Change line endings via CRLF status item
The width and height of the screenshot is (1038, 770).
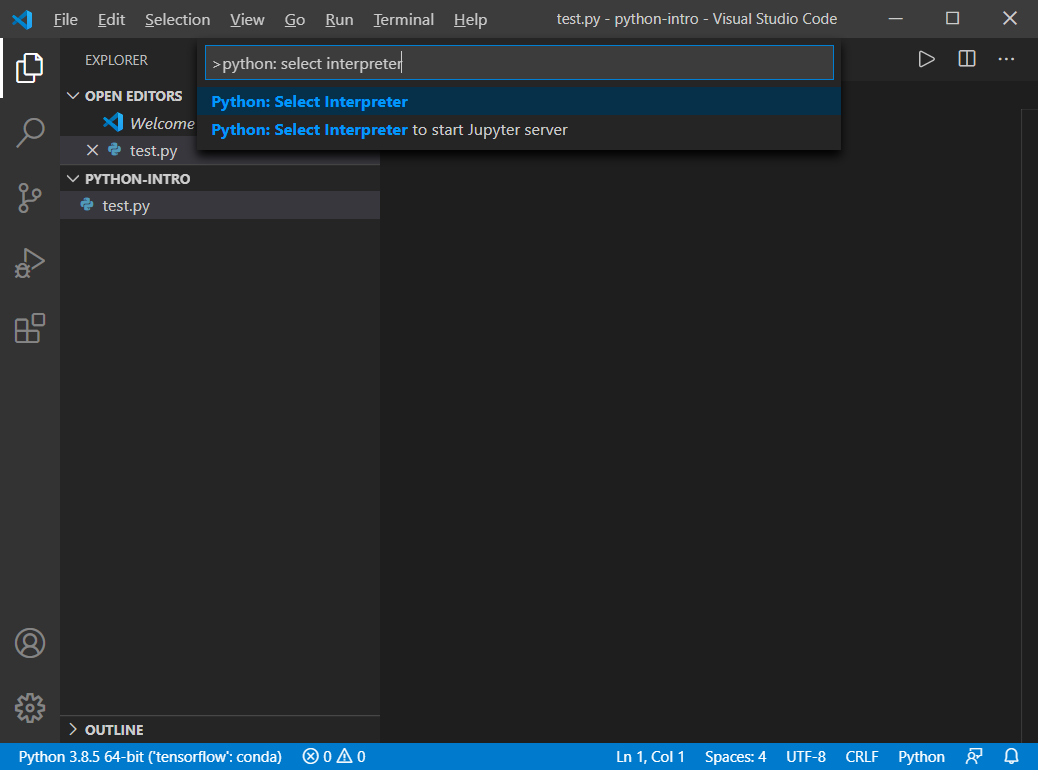click(861, 756)
